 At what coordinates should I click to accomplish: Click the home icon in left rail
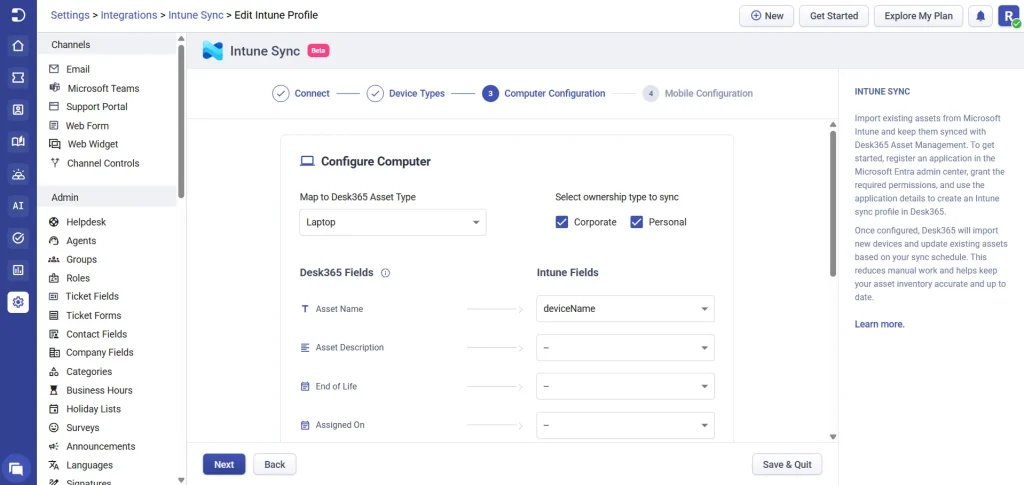tap(18, 46)
